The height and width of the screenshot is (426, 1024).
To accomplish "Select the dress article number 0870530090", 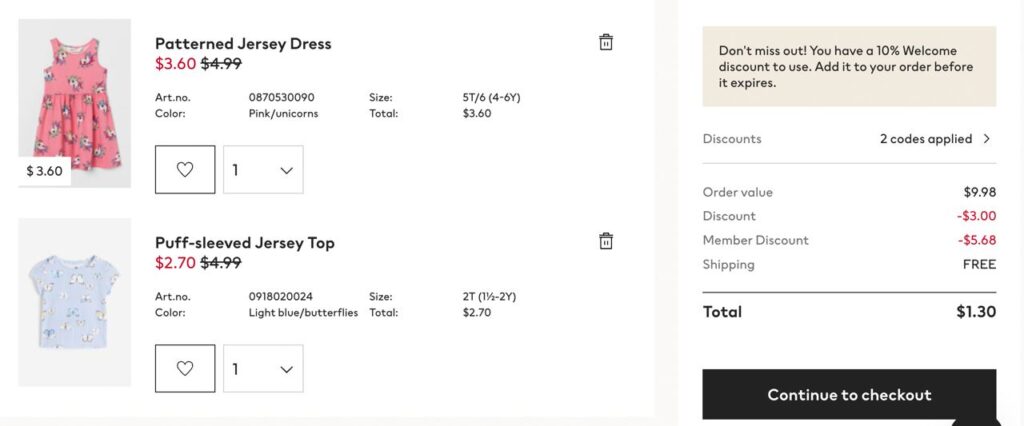I will (x=281, y=98).
